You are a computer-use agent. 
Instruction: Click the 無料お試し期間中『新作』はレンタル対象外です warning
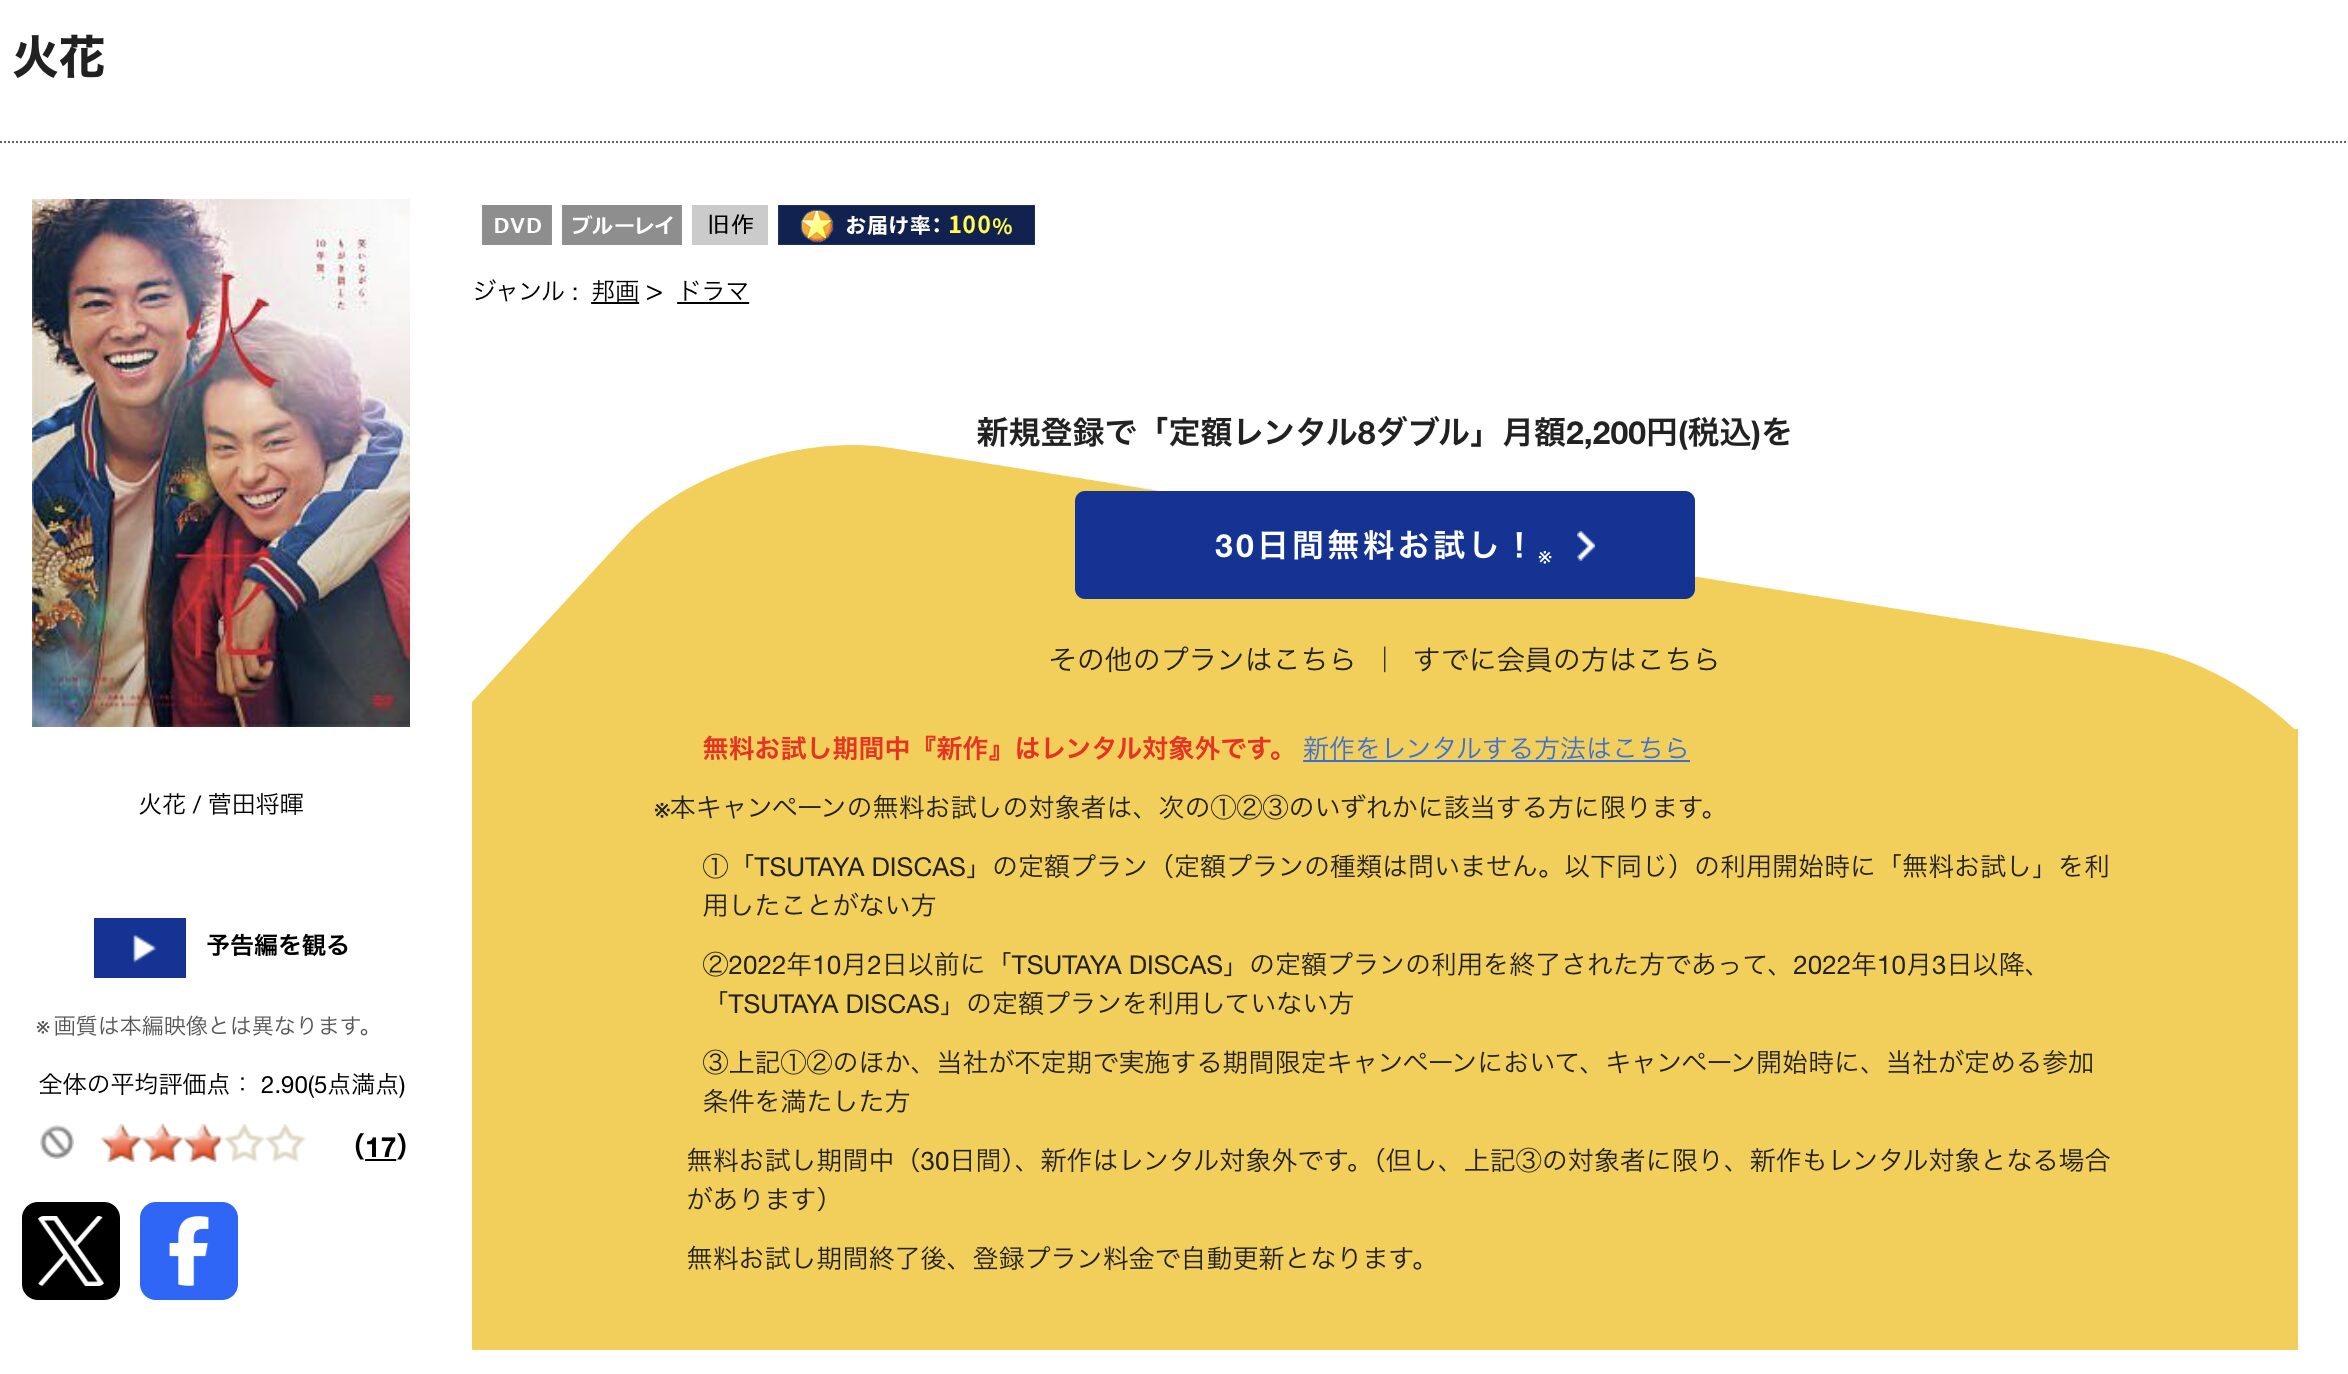tap(993, 748)
